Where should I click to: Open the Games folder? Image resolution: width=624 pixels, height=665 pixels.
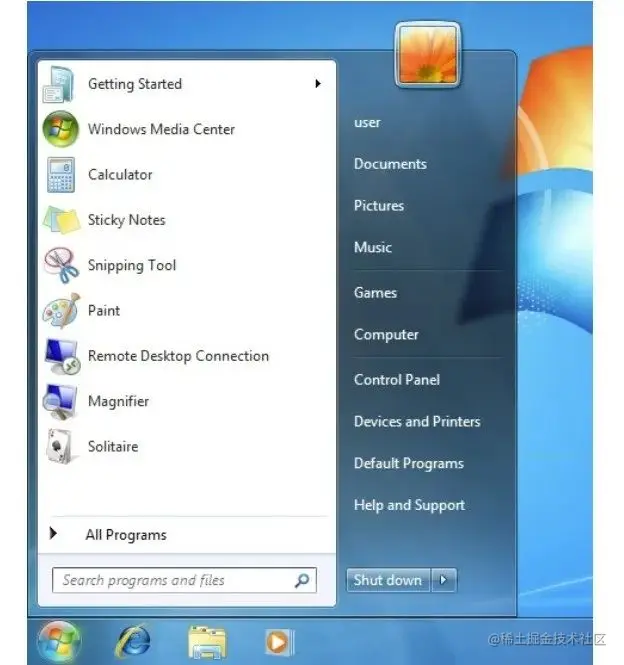coord(375,293)
